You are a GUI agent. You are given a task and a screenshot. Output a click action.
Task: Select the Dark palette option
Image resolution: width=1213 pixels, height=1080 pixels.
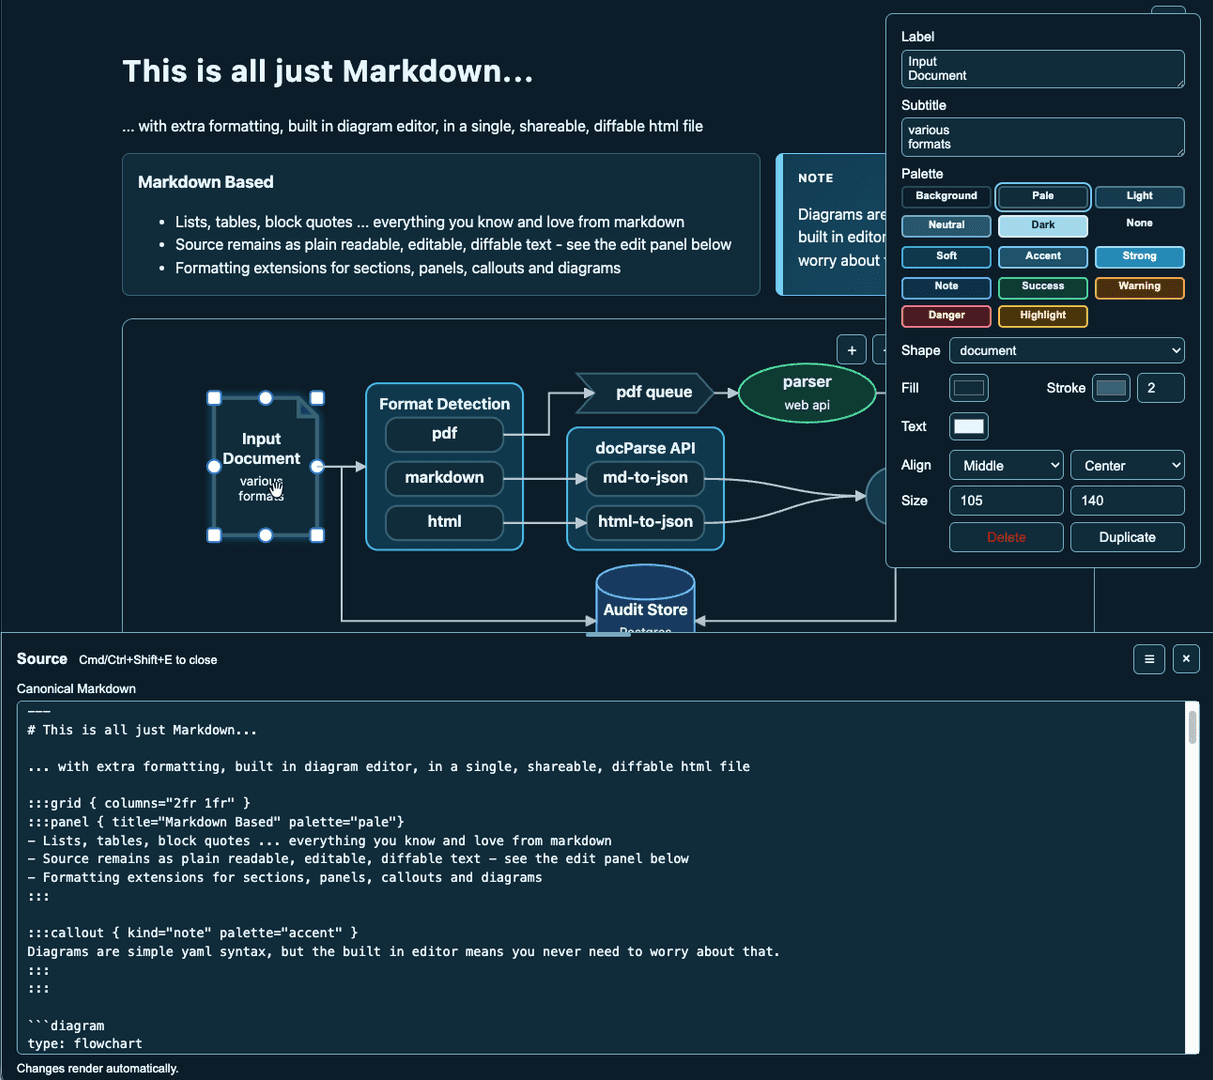[1043, 225]
